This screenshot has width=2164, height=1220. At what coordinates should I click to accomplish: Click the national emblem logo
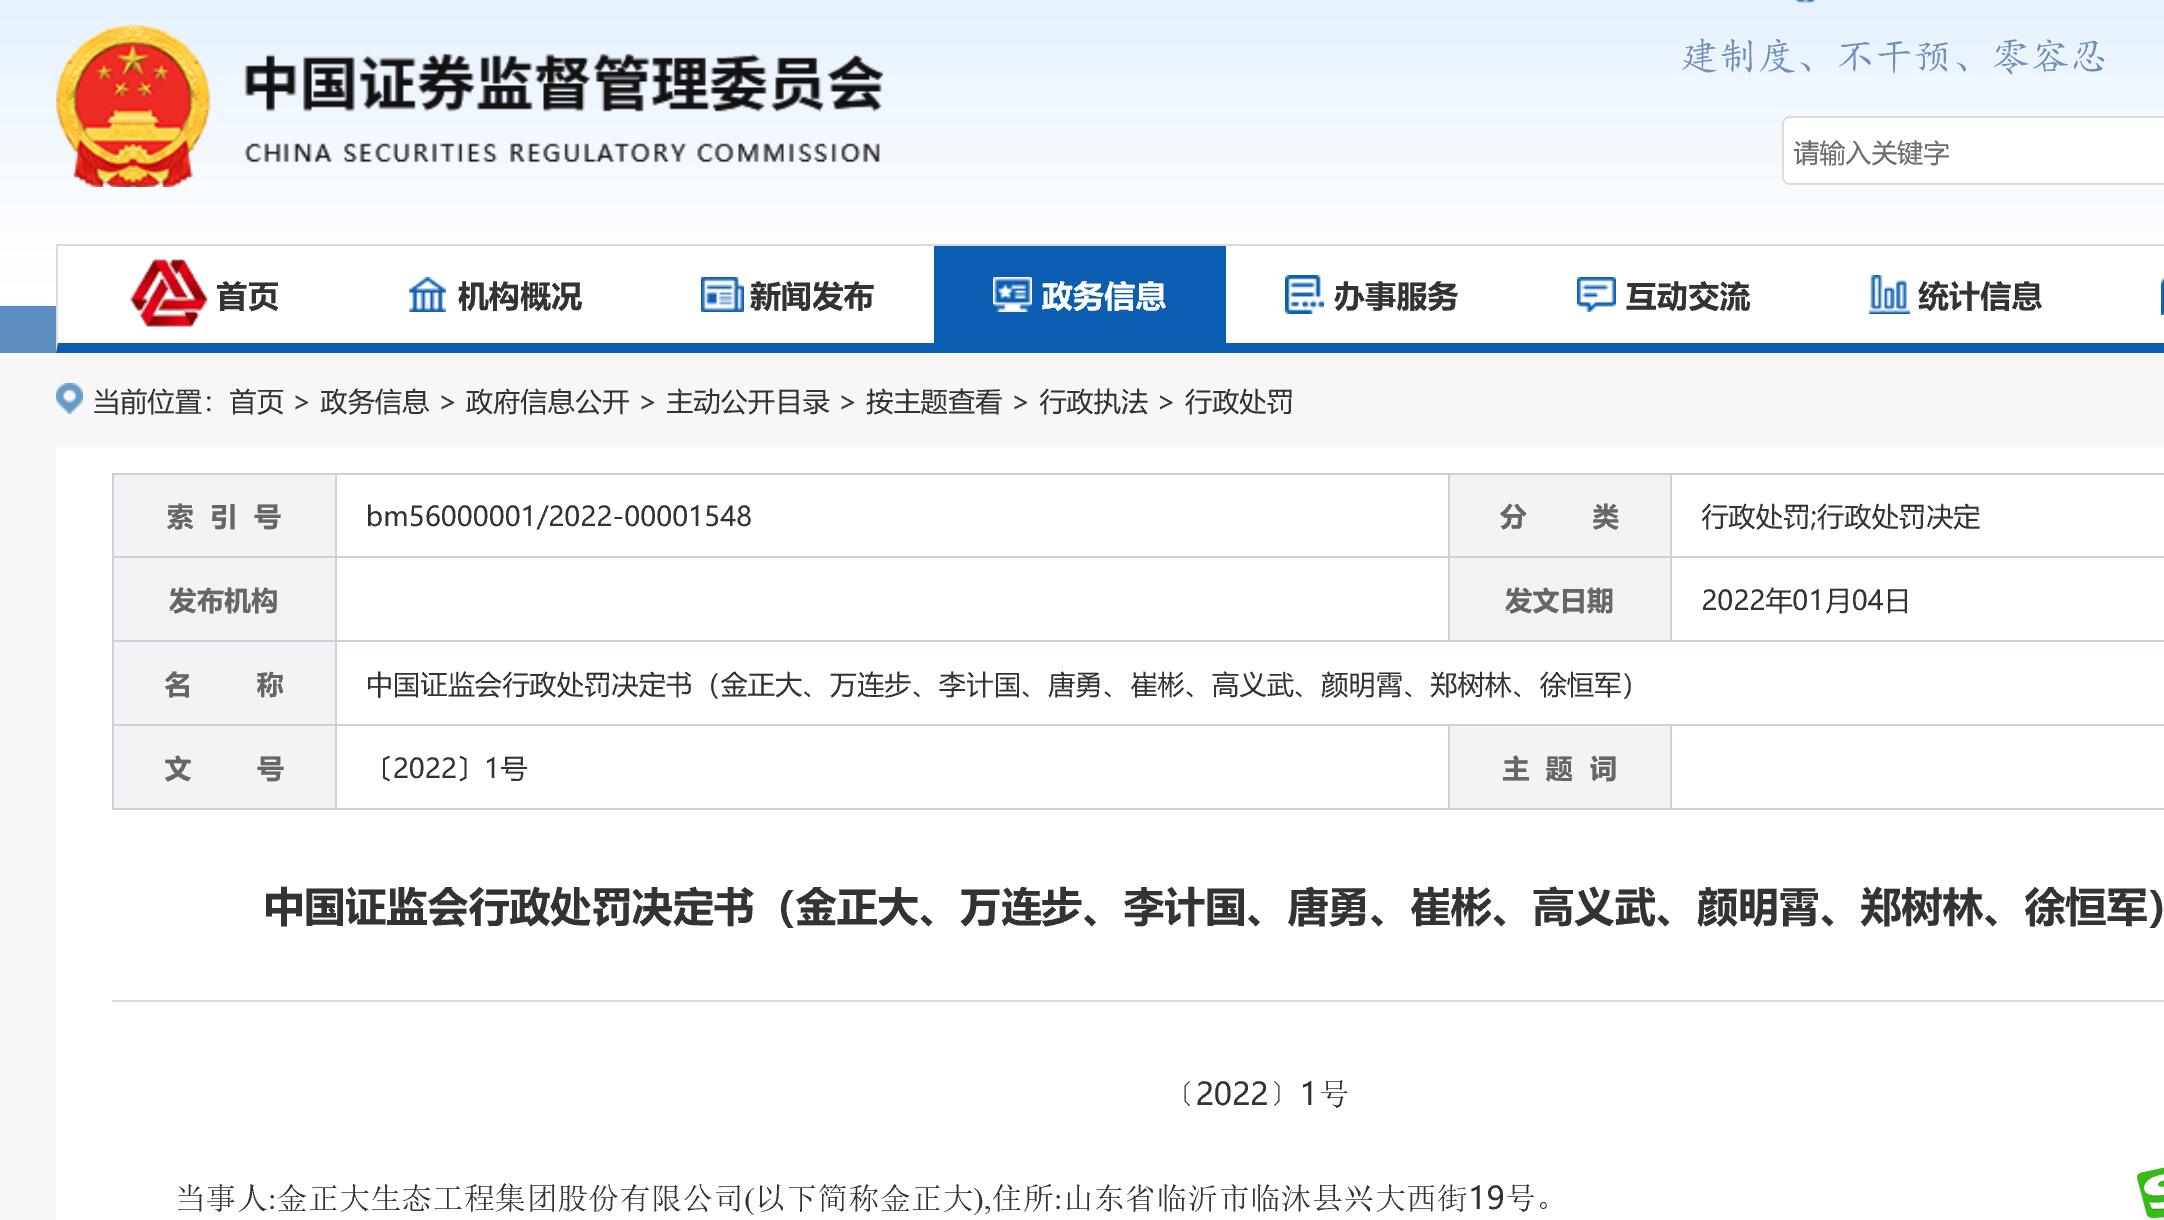coord(133,107)
